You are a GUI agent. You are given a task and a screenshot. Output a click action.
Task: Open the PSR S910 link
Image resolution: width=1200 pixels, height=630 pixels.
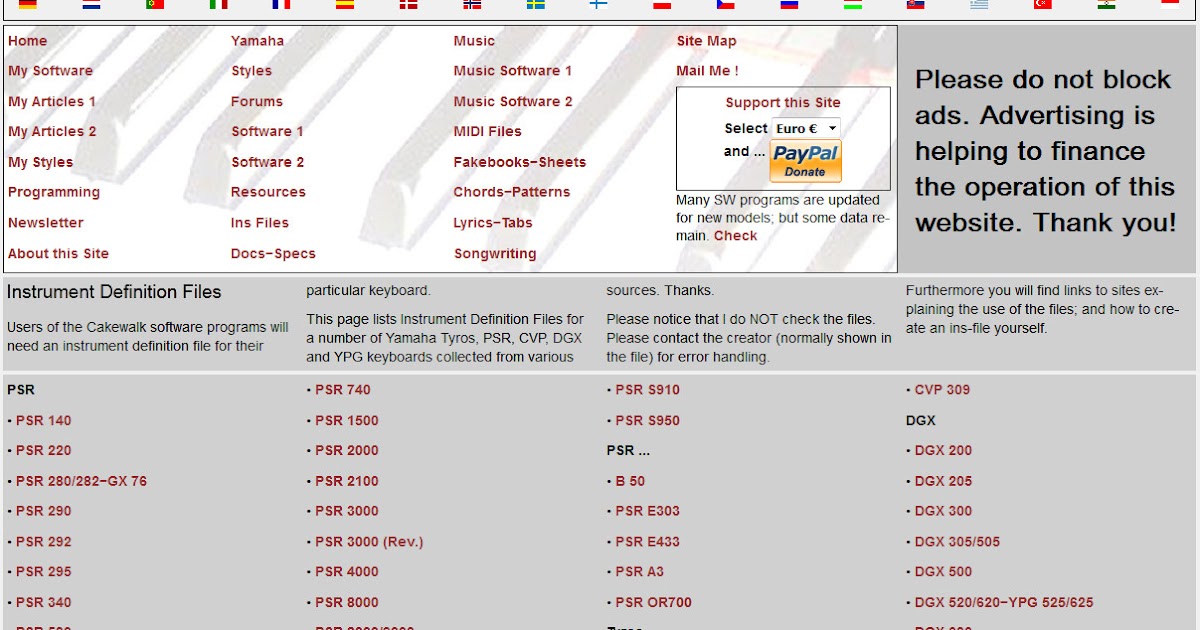[x=648, y=390]
